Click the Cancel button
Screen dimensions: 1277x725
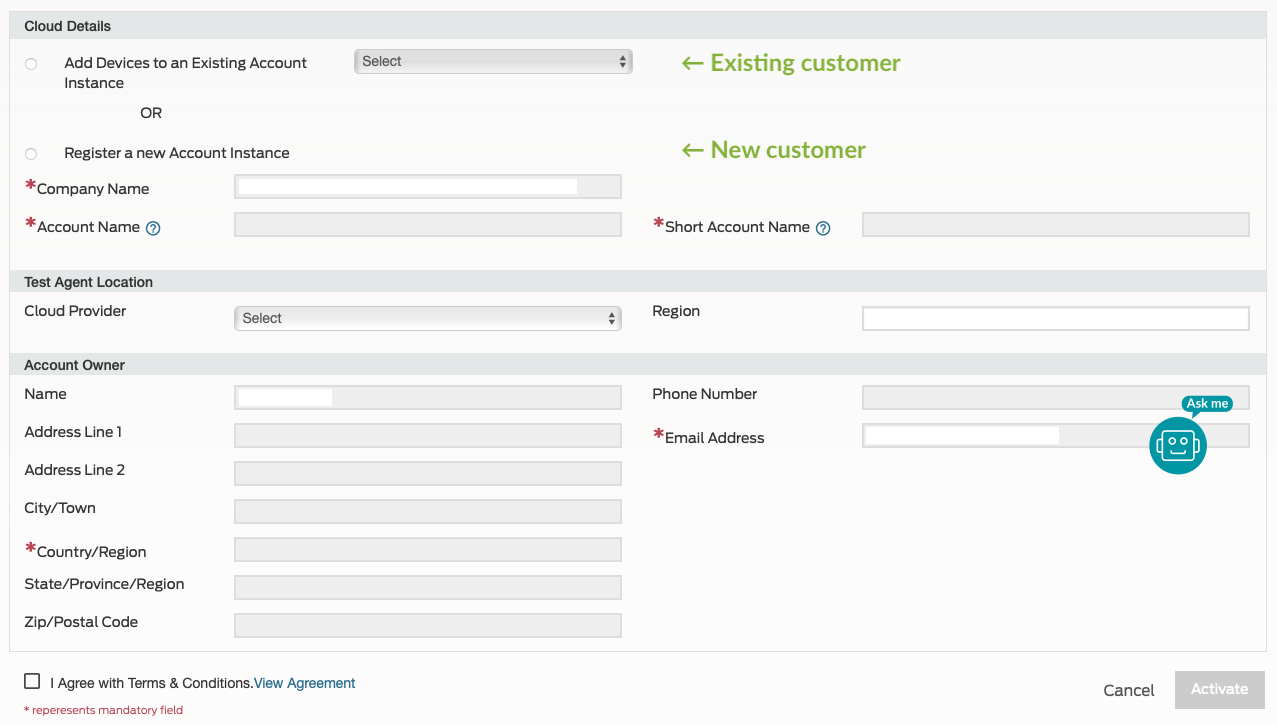[1128, 690]
